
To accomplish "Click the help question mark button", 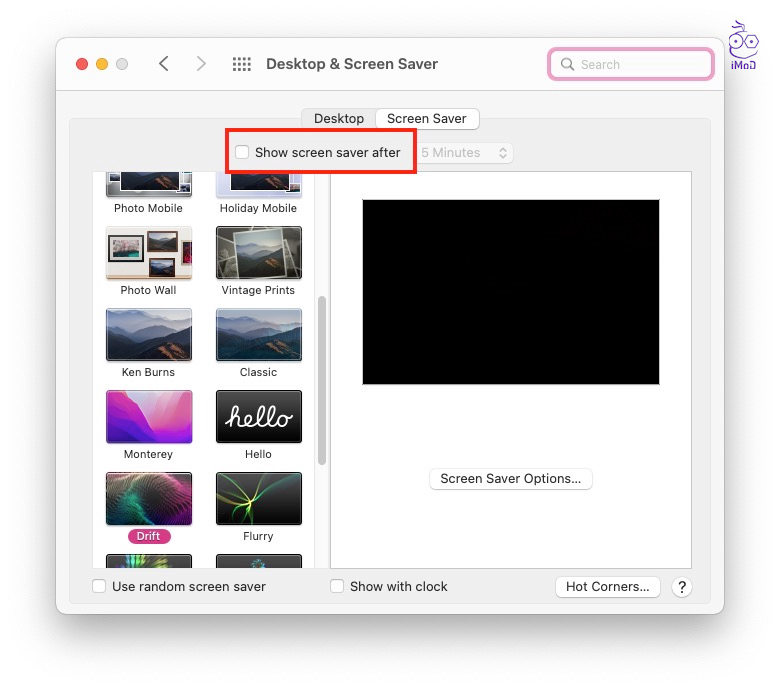I will [682, 587].
